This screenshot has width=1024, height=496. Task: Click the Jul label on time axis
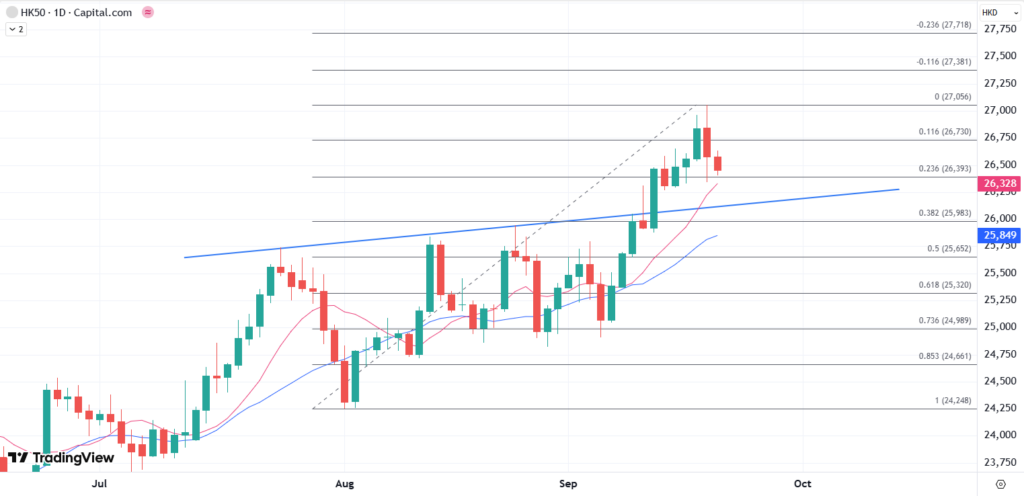click(x=99, y=483)
